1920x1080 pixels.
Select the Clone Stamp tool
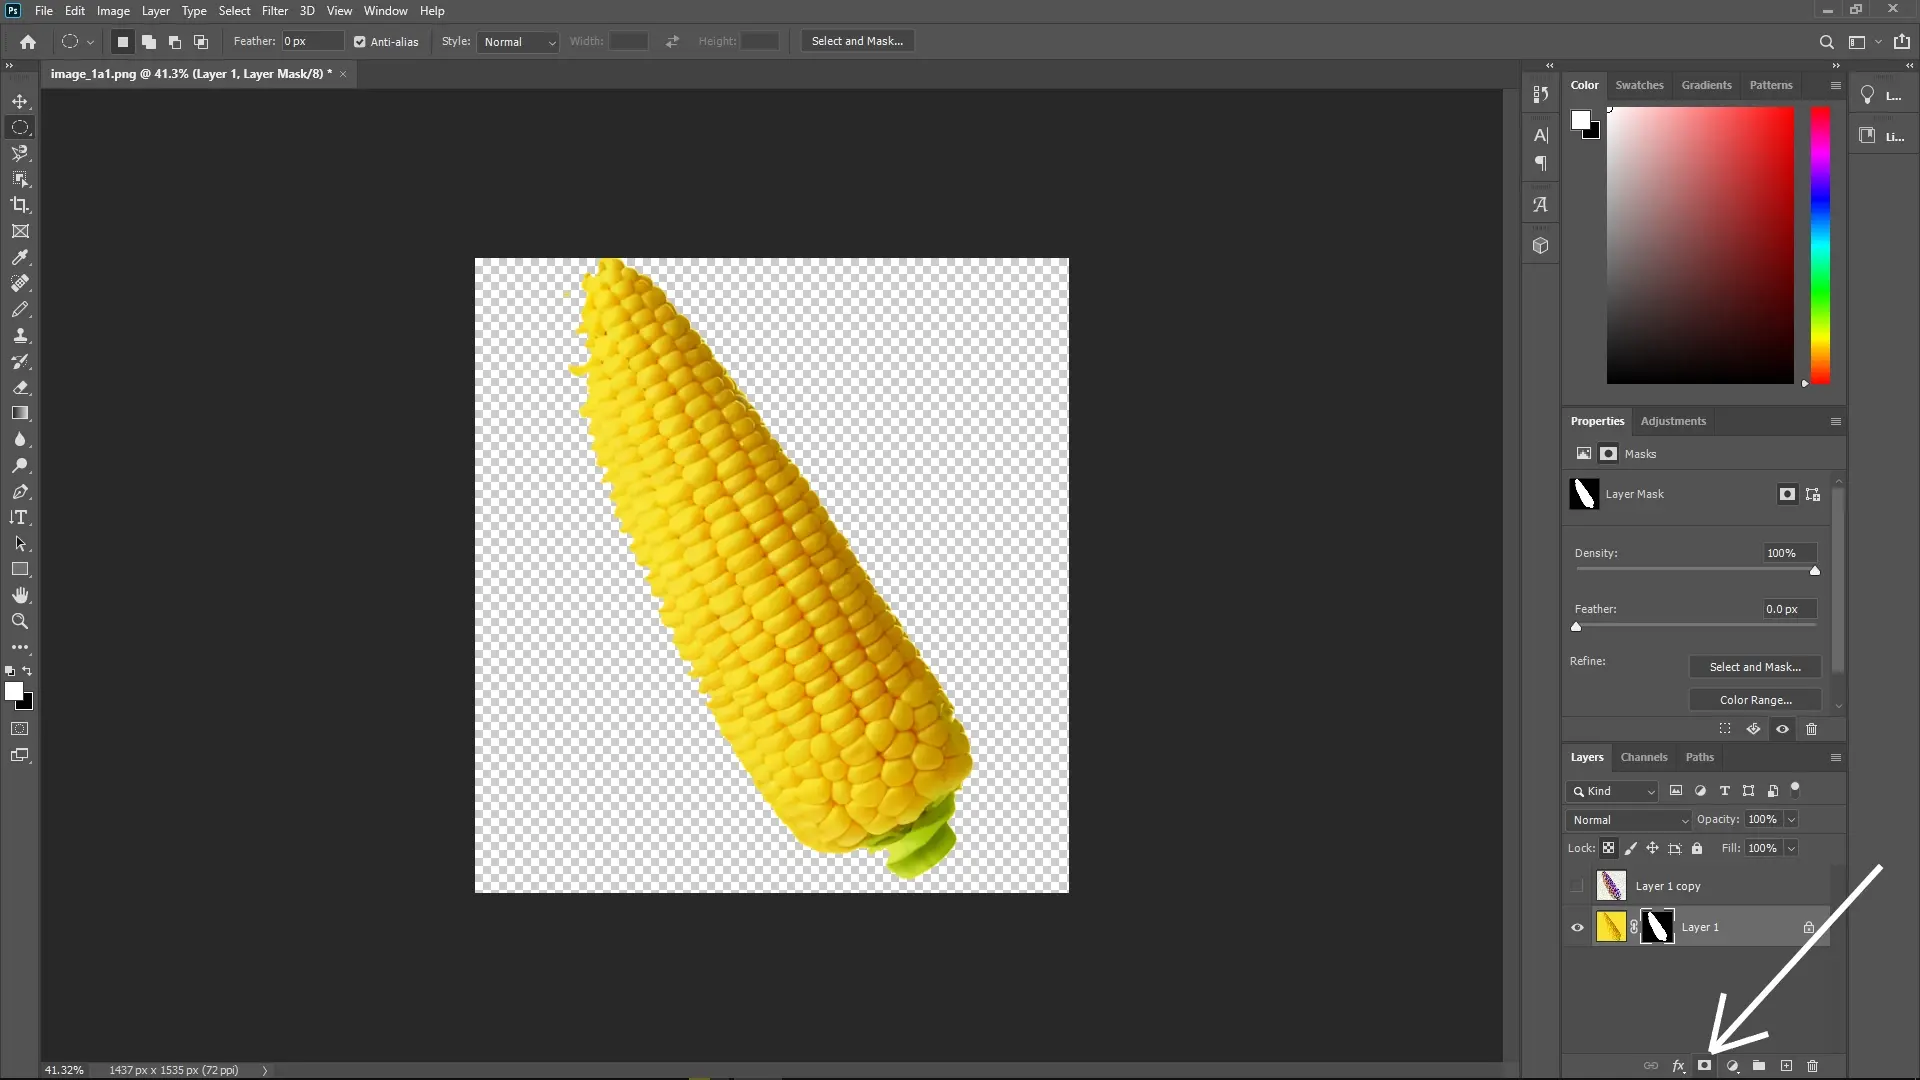tap(20, 336)
